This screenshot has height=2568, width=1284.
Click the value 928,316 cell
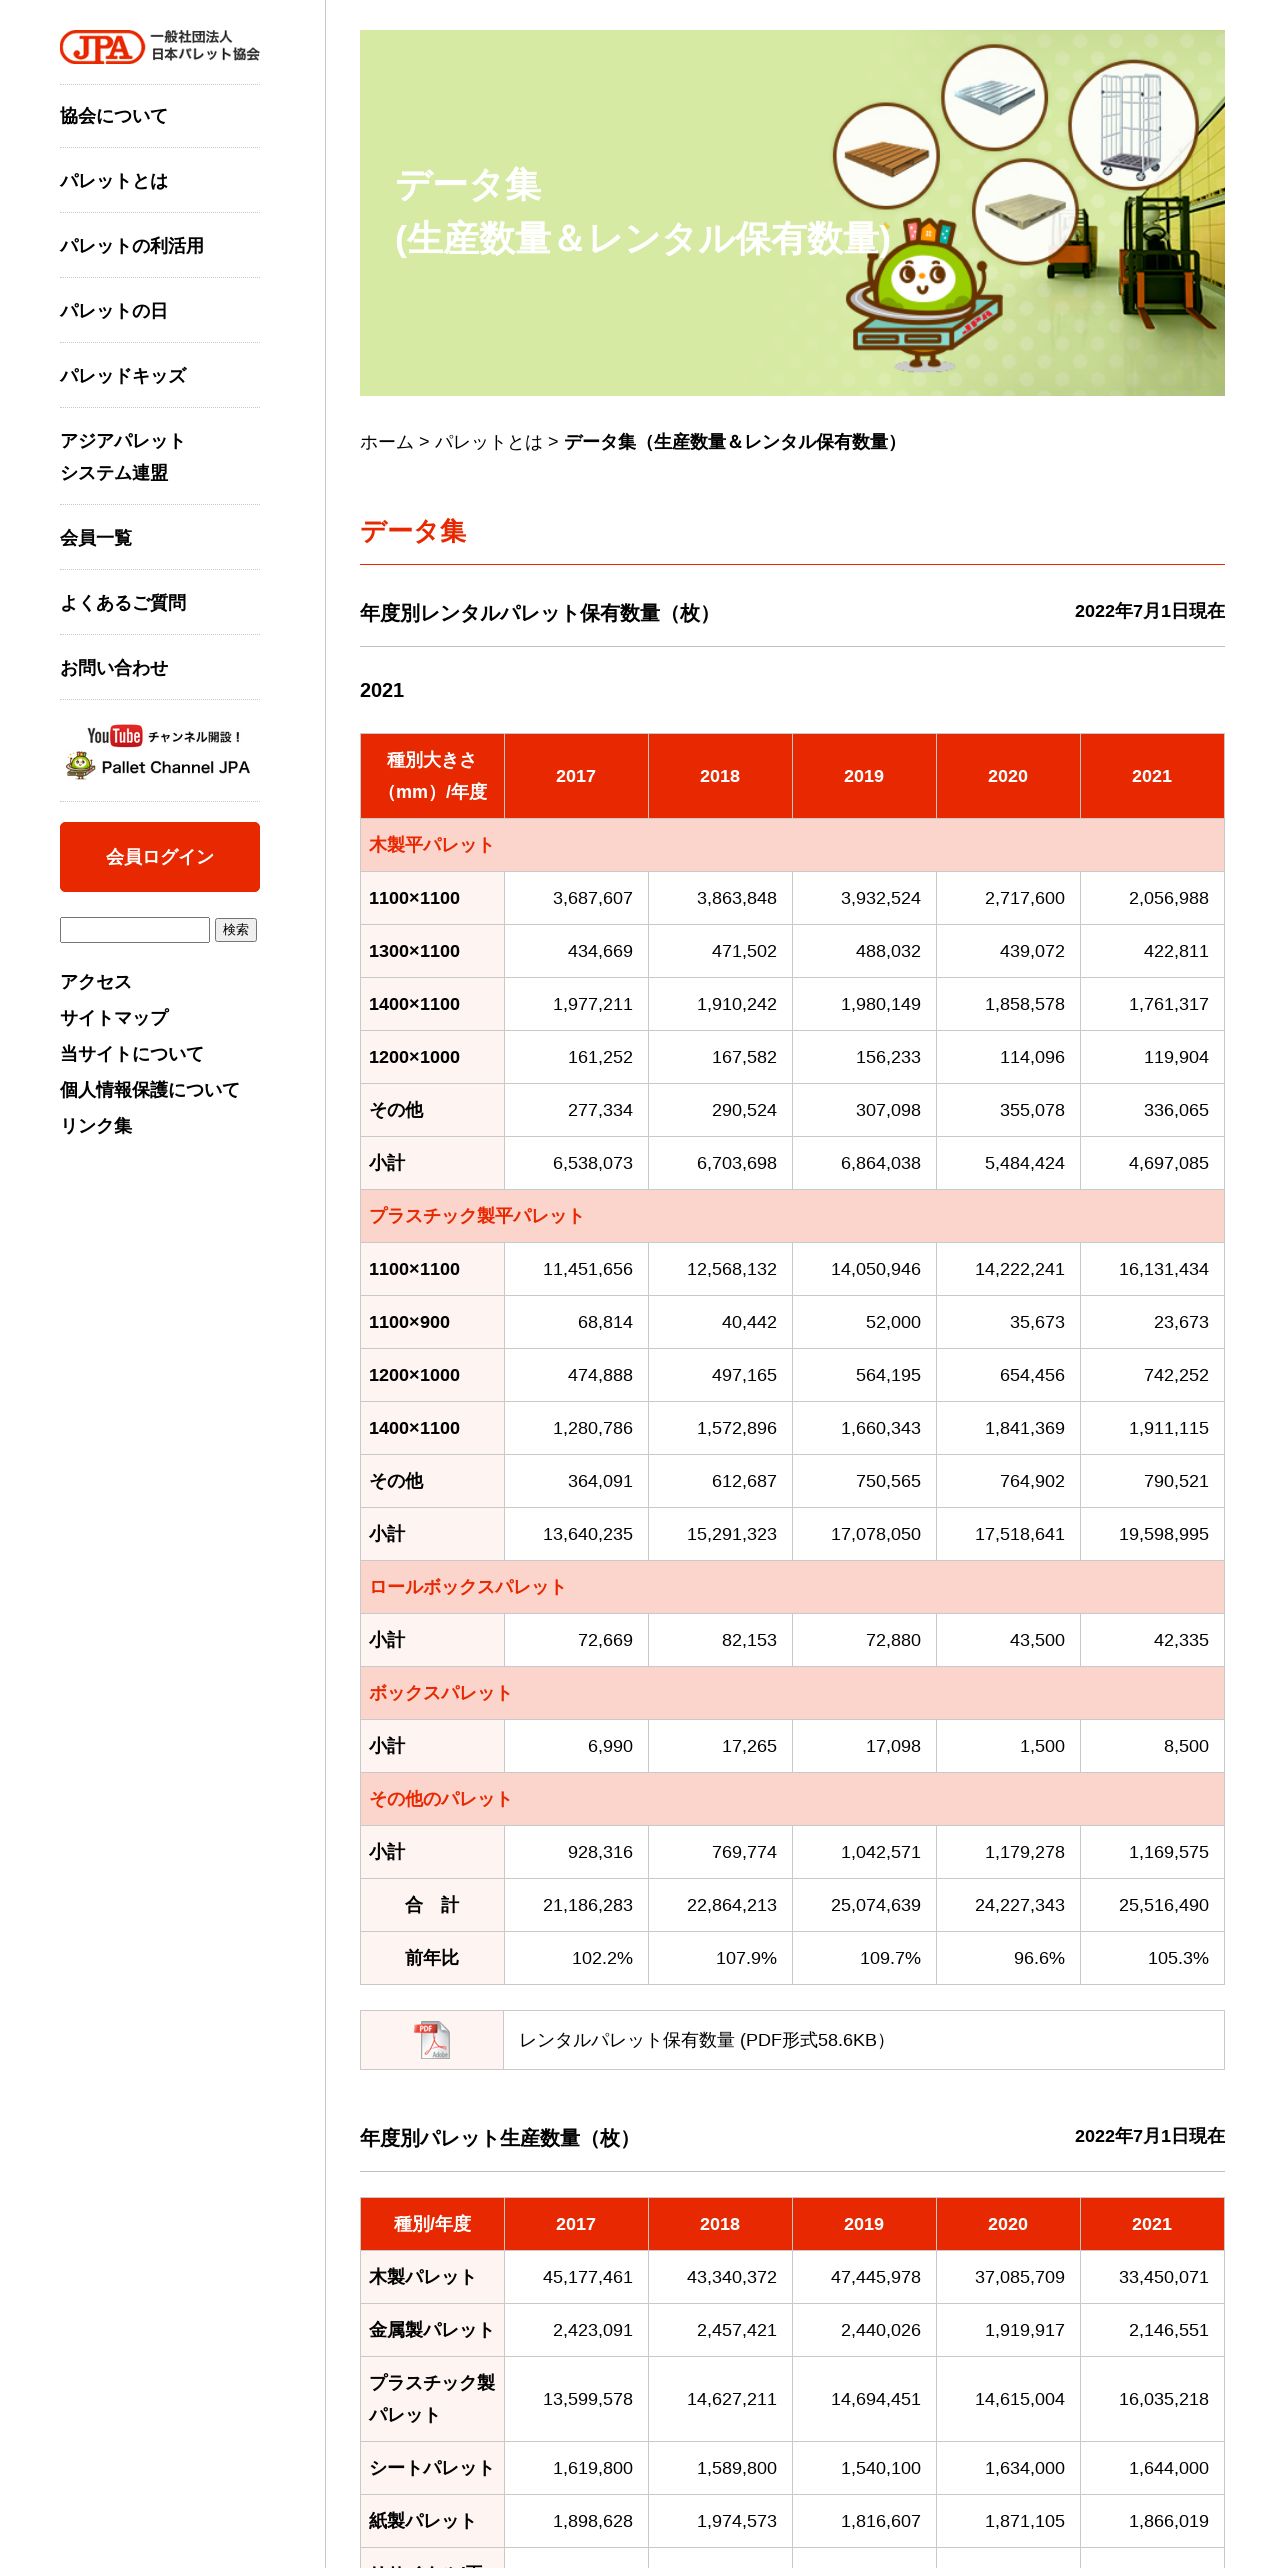576,1852
